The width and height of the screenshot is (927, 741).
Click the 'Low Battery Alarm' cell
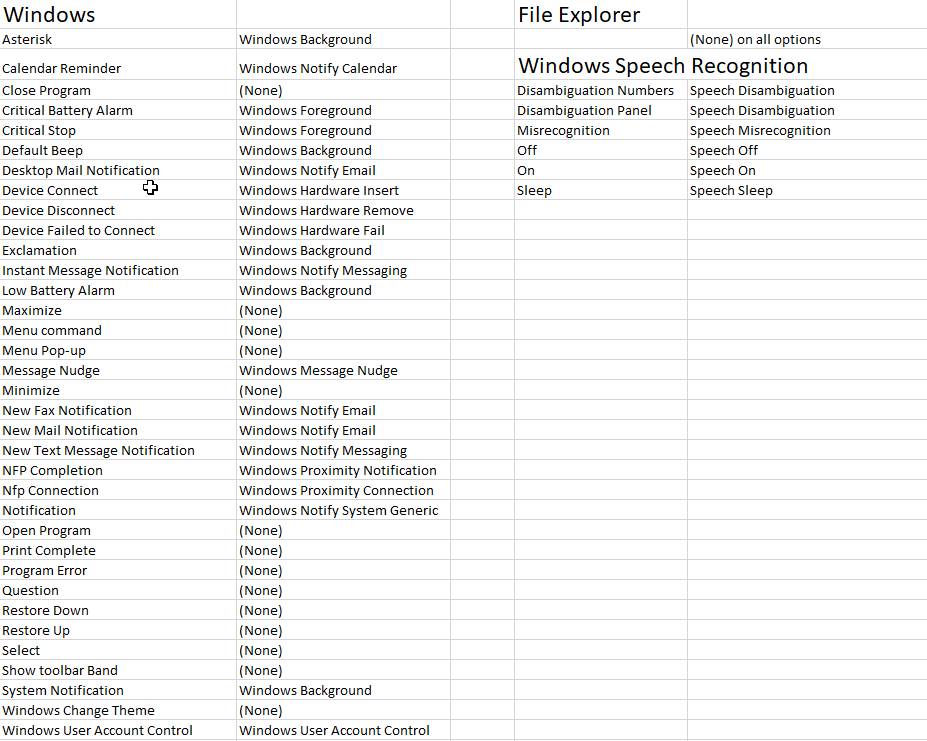118,290
